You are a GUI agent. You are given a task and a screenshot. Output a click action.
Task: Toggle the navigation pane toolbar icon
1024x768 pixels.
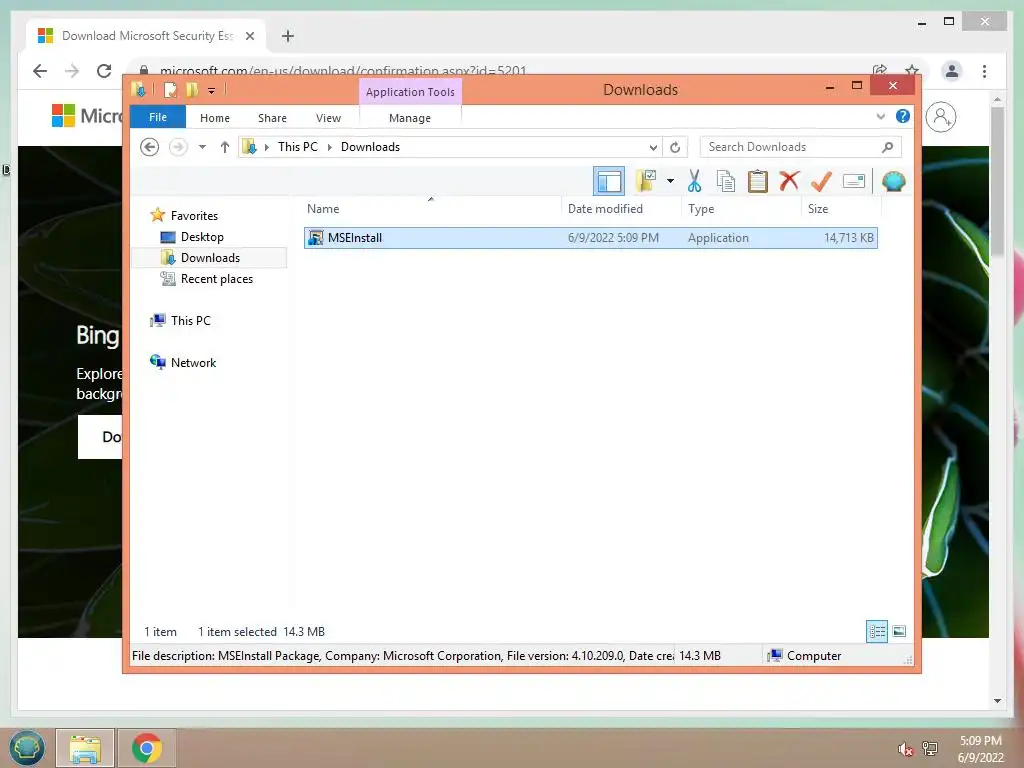609,181
